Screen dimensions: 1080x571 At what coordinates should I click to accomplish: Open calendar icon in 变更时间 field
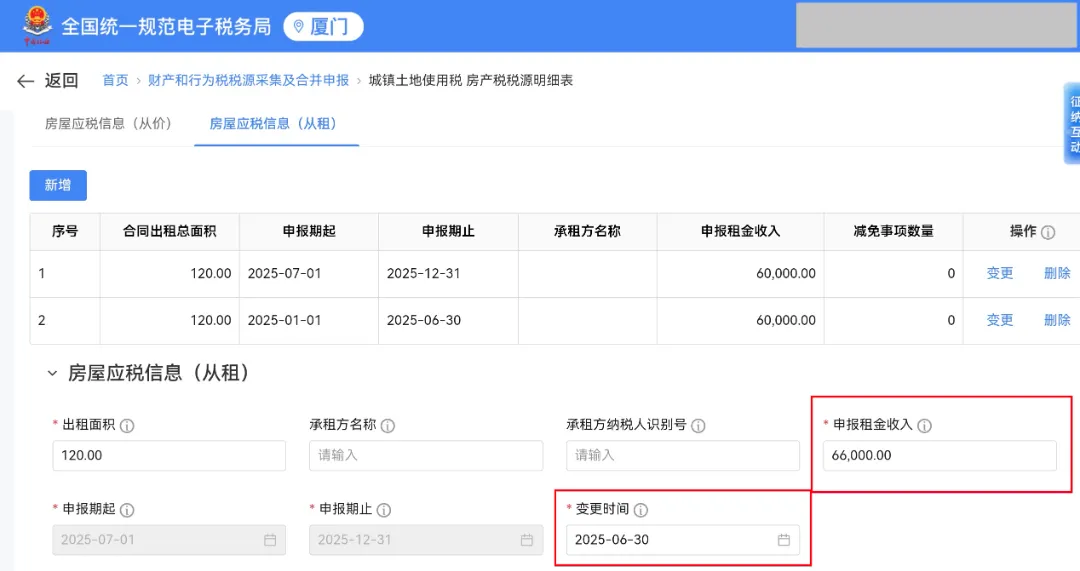point(784,540)
